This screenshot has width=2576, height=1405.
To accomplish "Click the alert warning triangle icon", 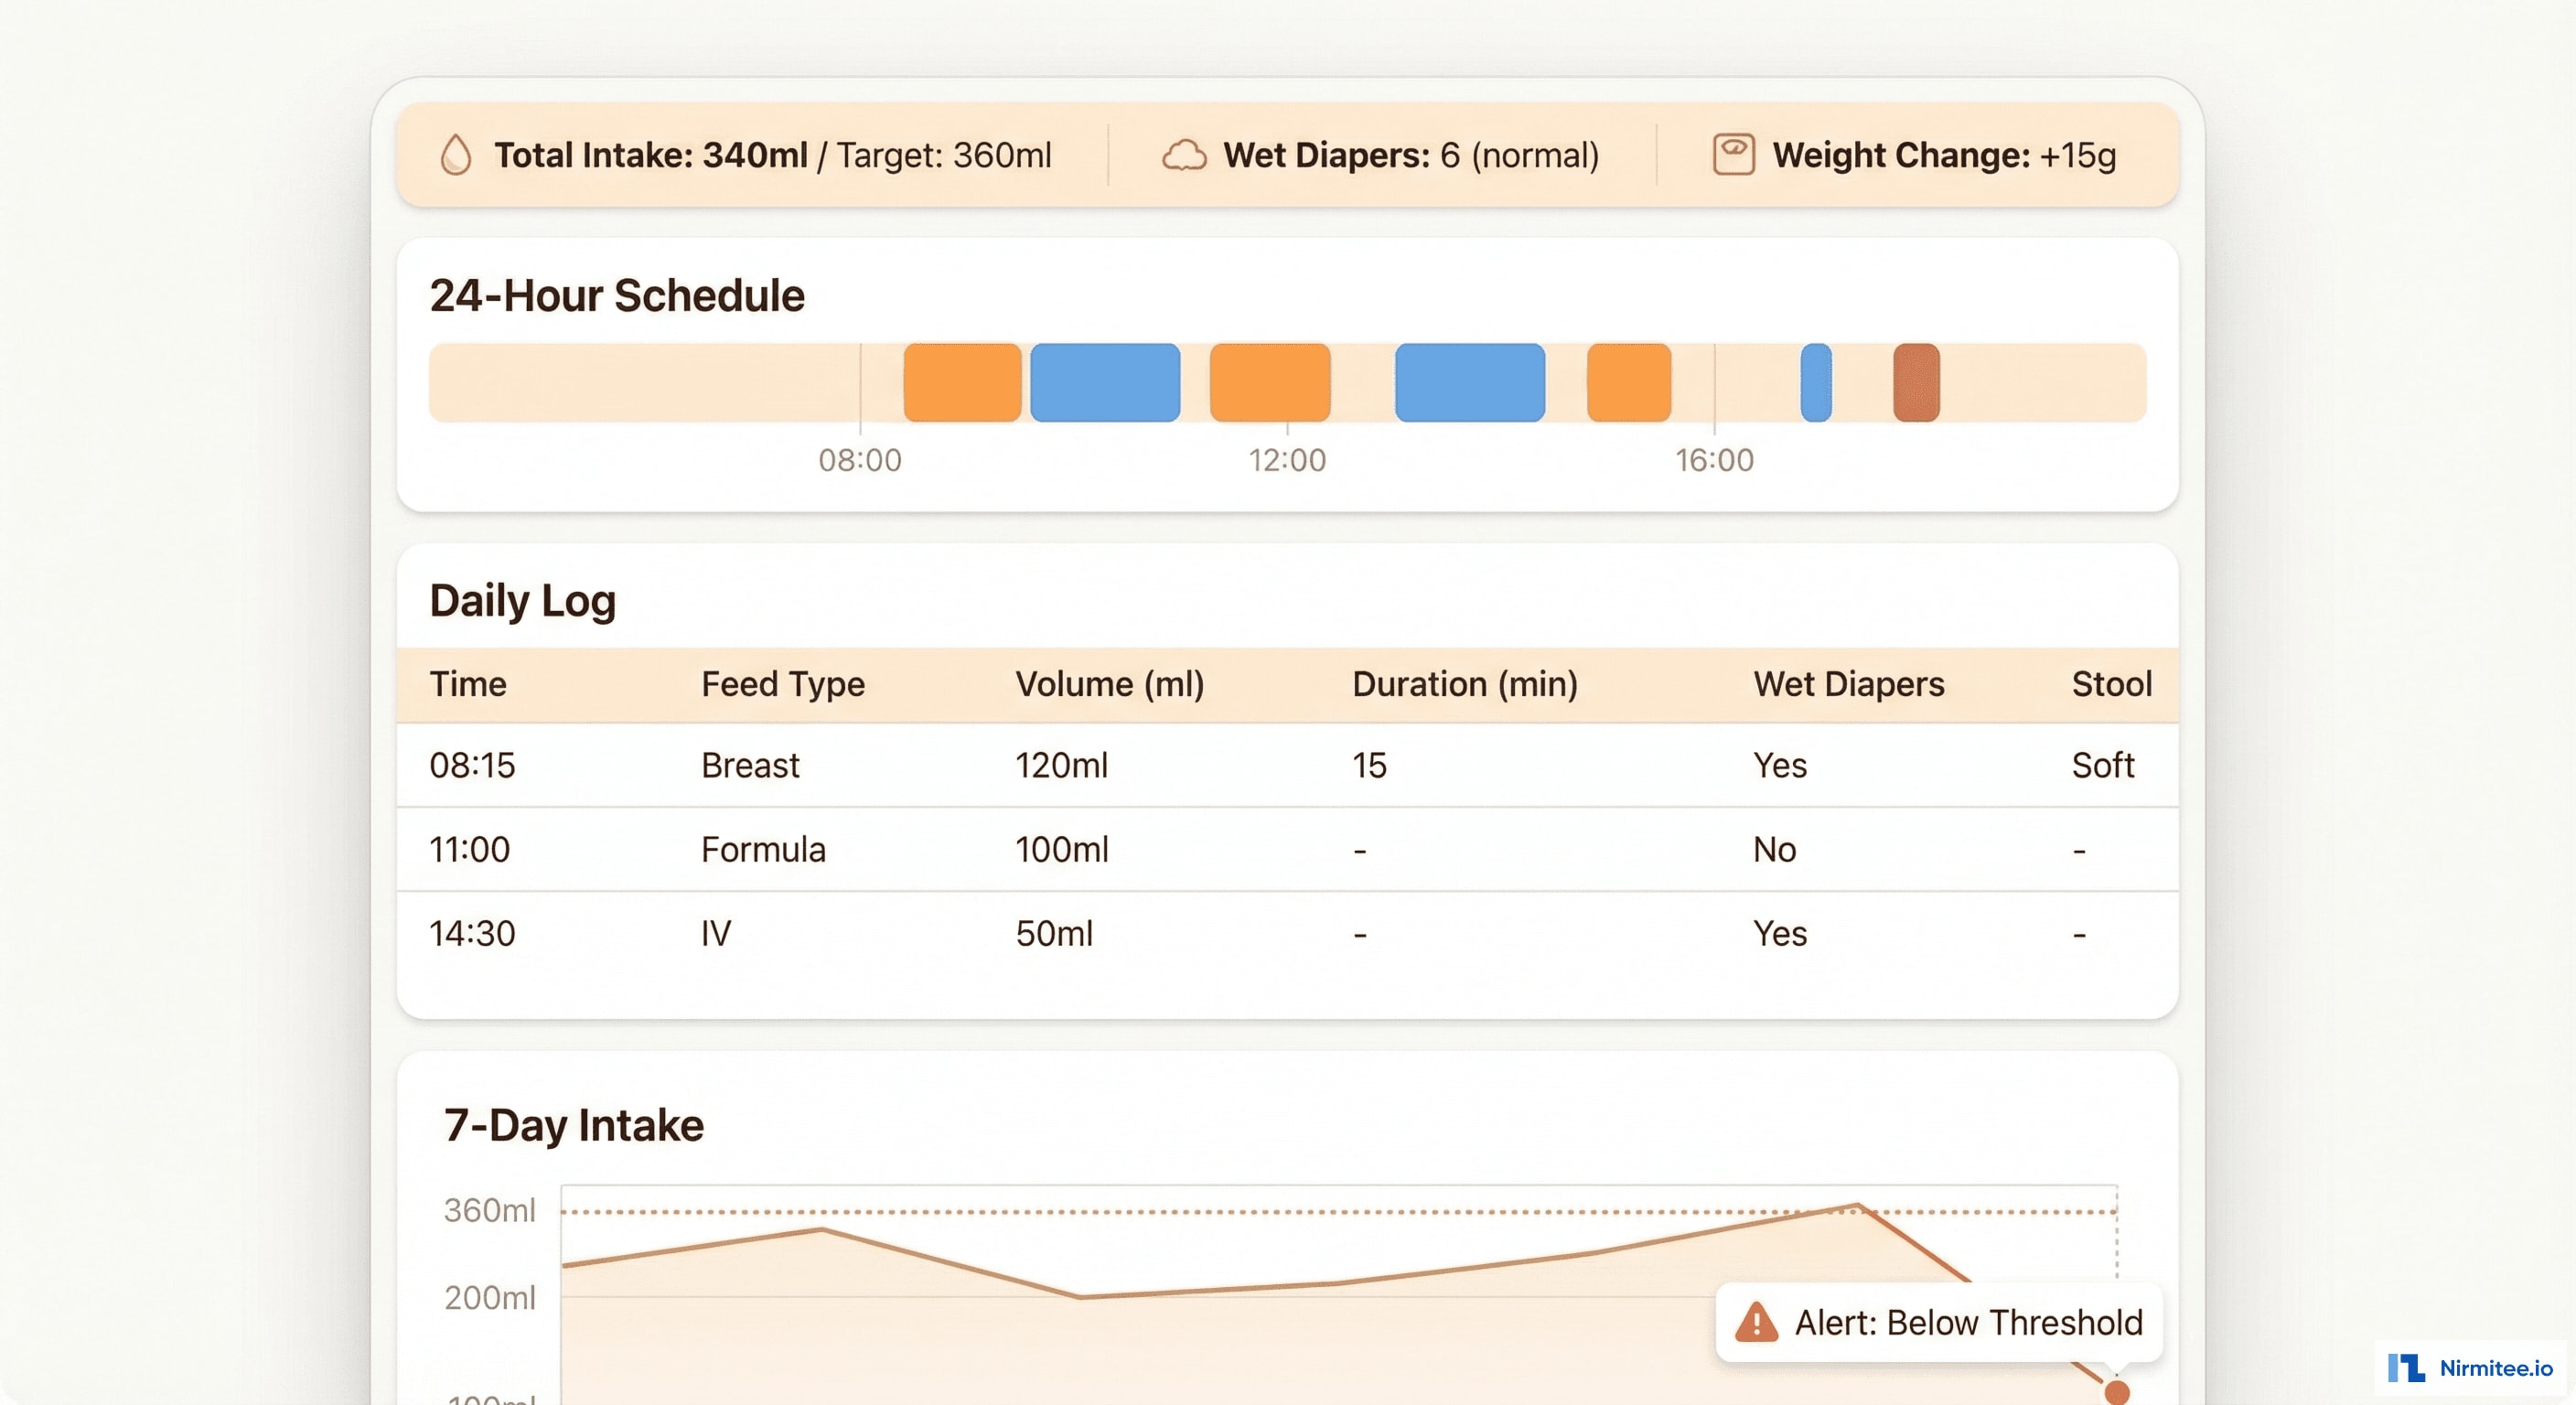I will click(1757, 1322).
